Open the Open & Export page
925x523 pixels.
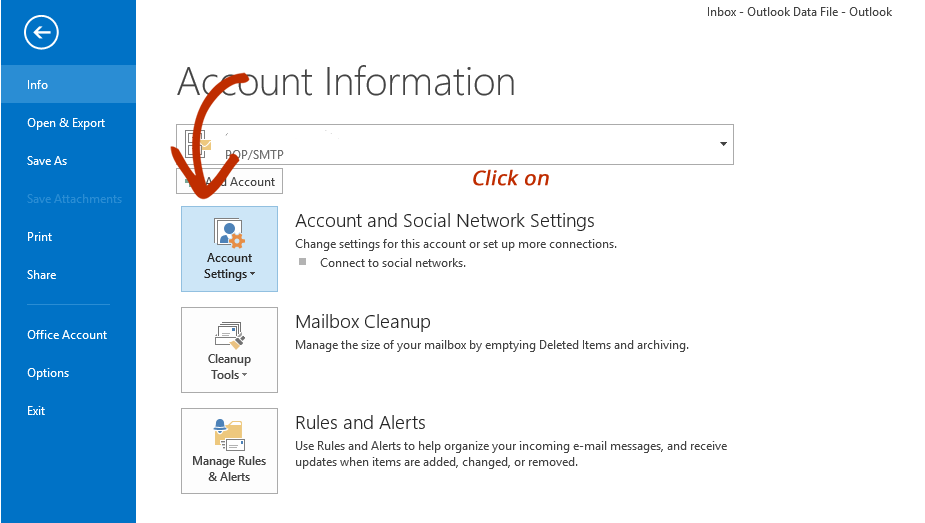point(68,123)
